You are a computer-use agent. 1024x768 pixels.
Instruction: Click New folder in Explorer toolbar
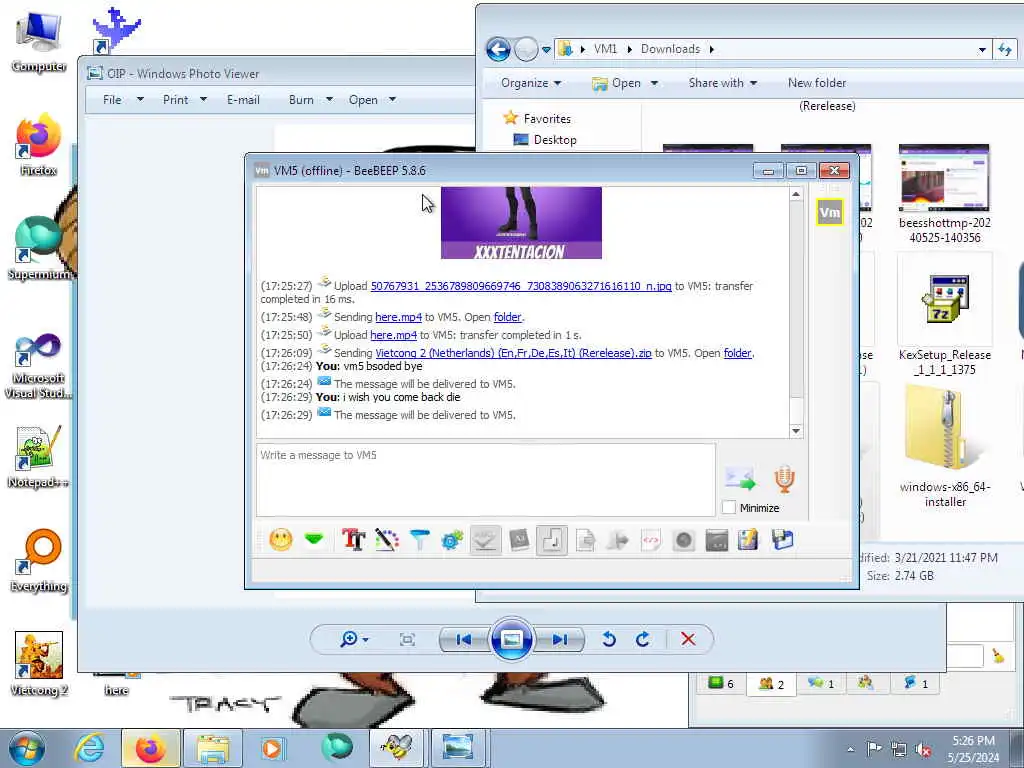tap(817, 83)
